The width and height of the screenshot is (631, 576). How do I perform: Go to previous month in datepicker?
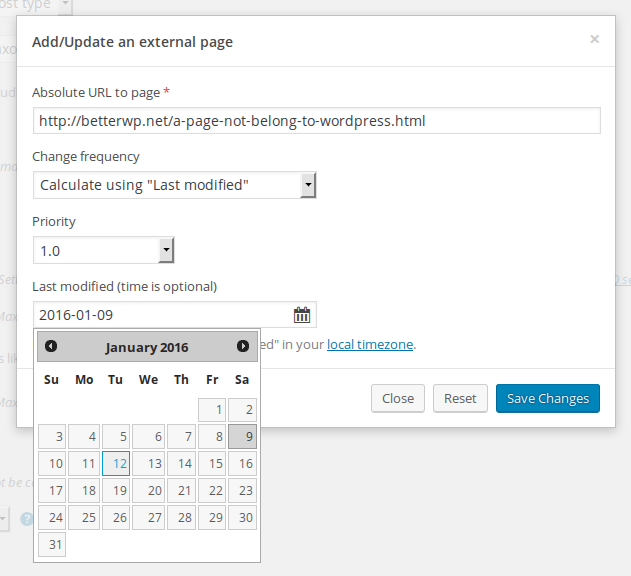click(51, 346)
